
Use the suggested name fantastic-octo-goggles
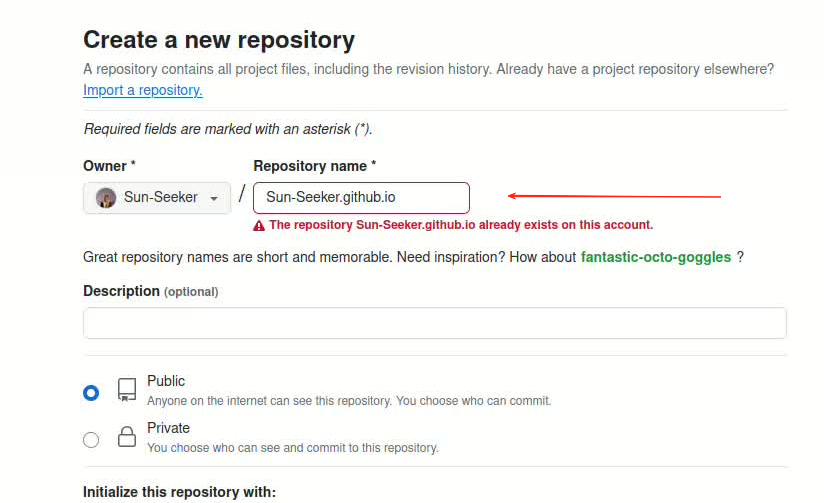[655, 257]
